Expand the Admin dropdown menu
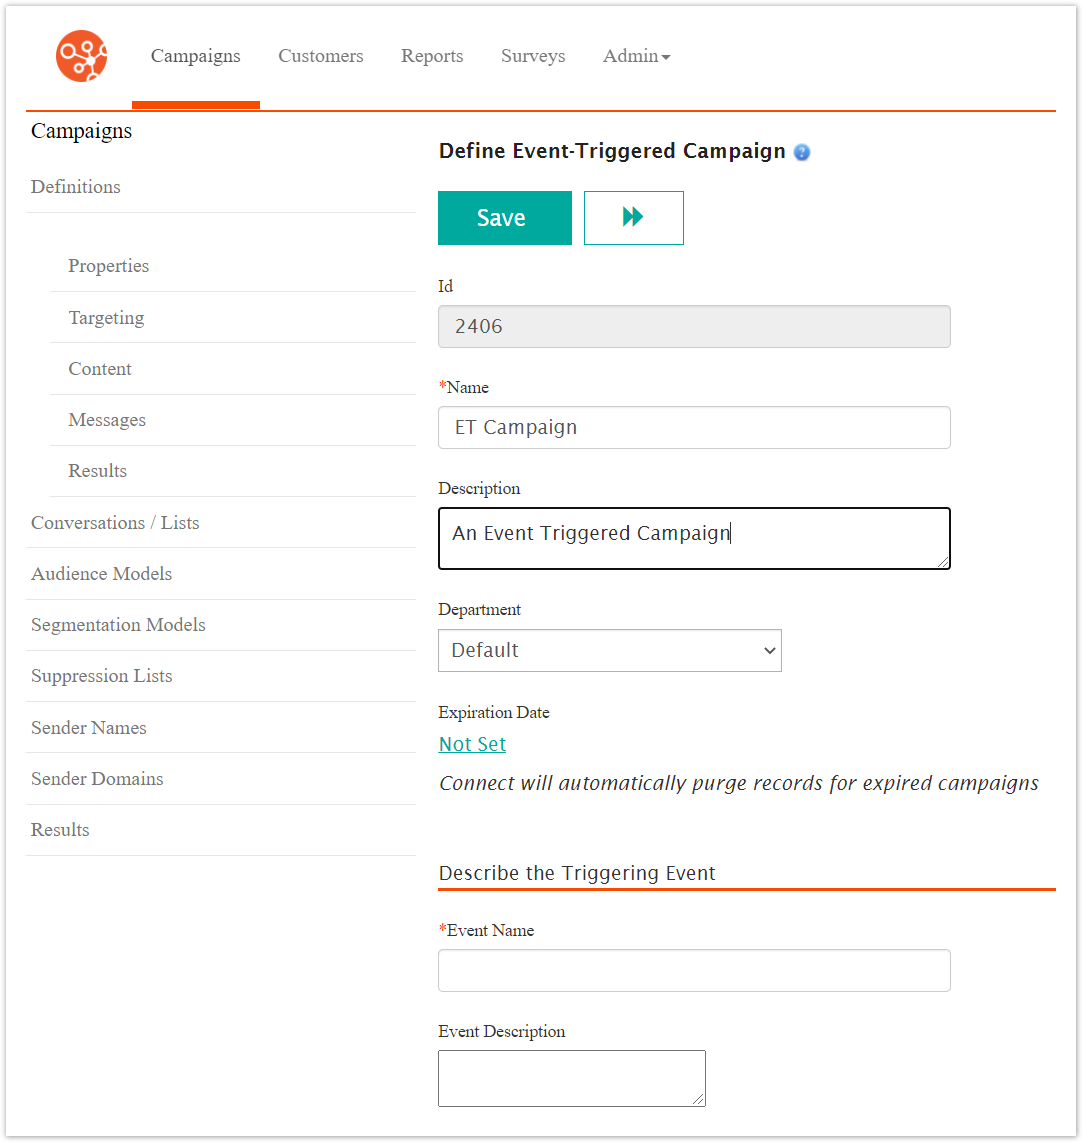The height and width of the screenshot is (1142, 1082). pos(636,56)
